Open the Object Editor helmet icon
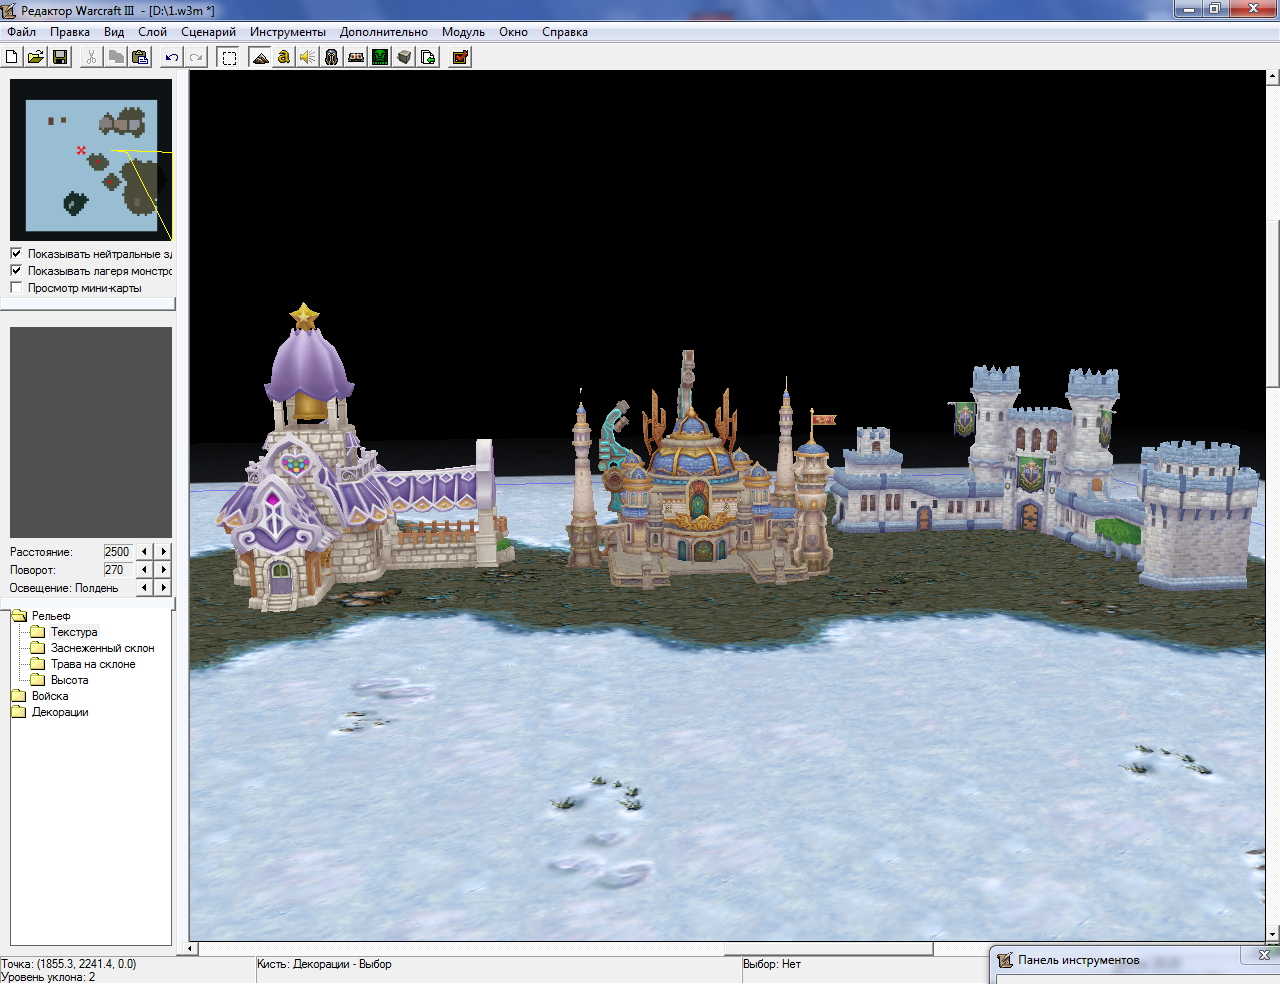The width and height of the screenshot is (1280, 984). point(332,57)
